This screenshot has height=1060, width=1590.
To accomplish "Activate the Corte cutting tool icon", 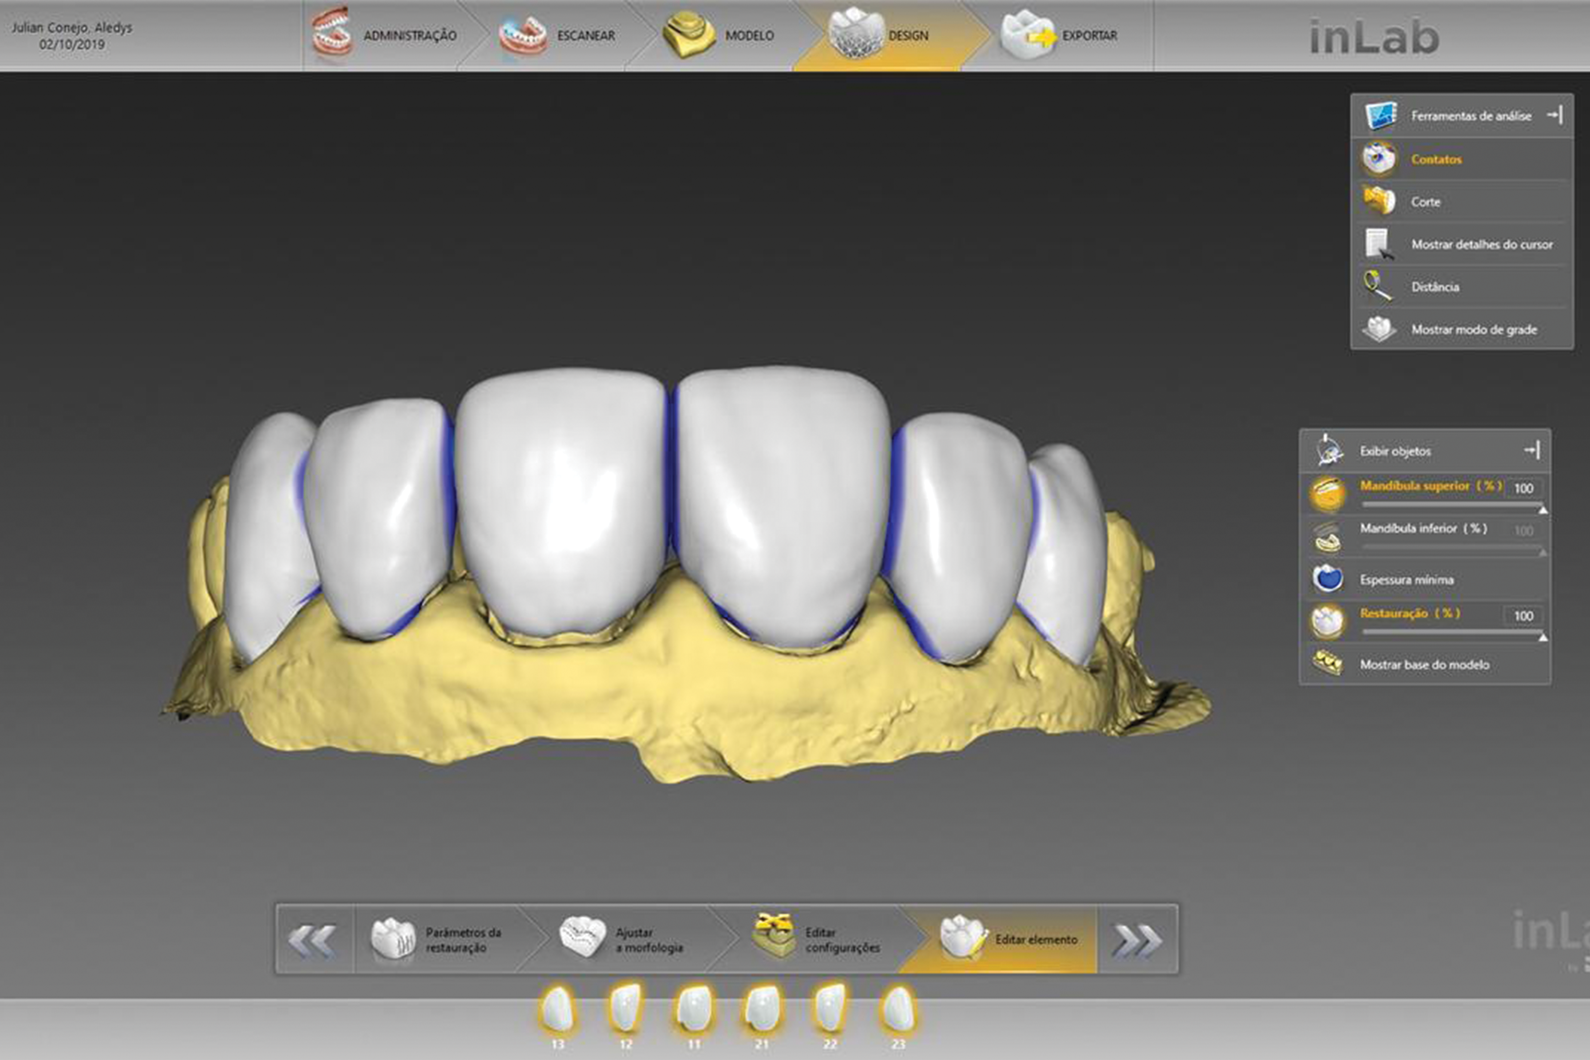I will point(1379,202).
